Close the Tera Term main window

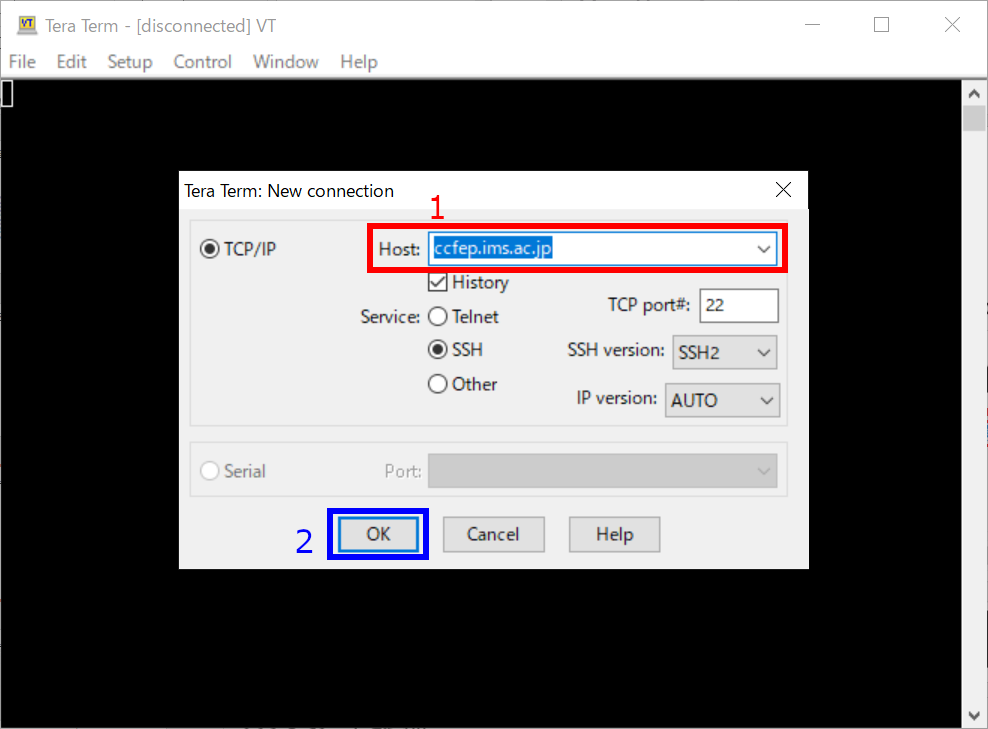click(952, 25)
